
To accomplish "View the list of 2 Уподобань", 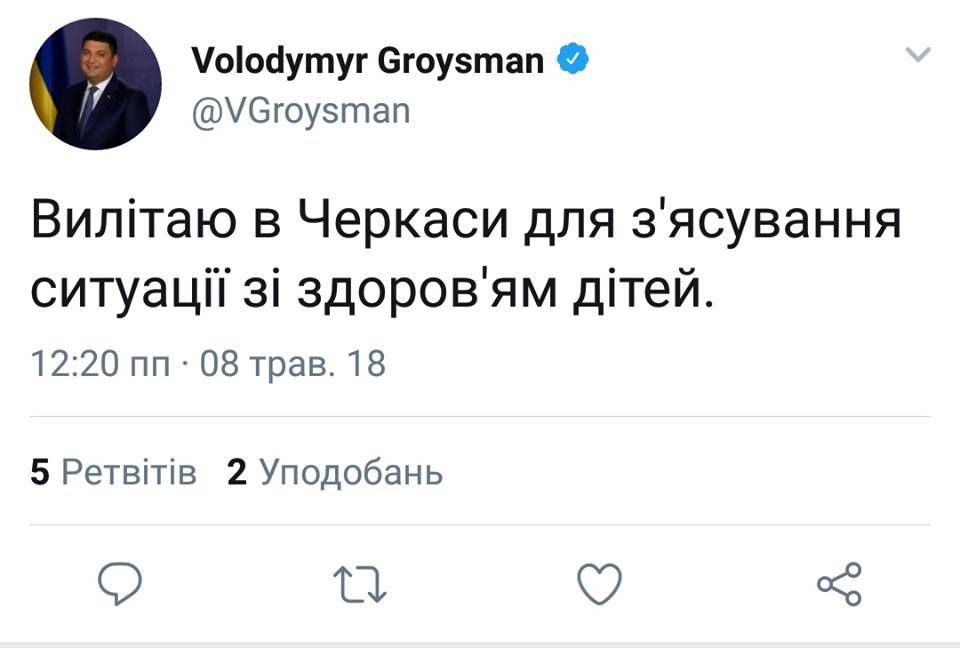I will [350, 472].
